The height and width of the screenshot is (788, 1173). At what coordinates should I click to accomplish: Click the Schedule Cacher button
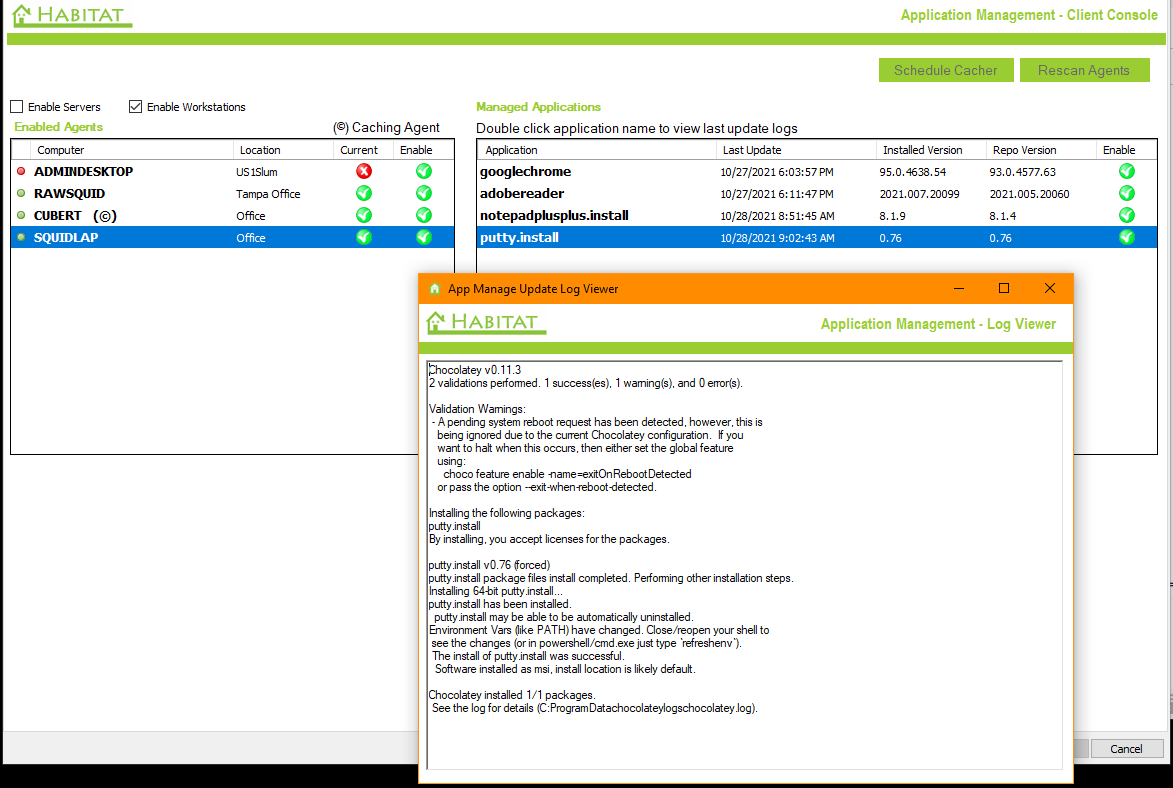click(945, 70)
